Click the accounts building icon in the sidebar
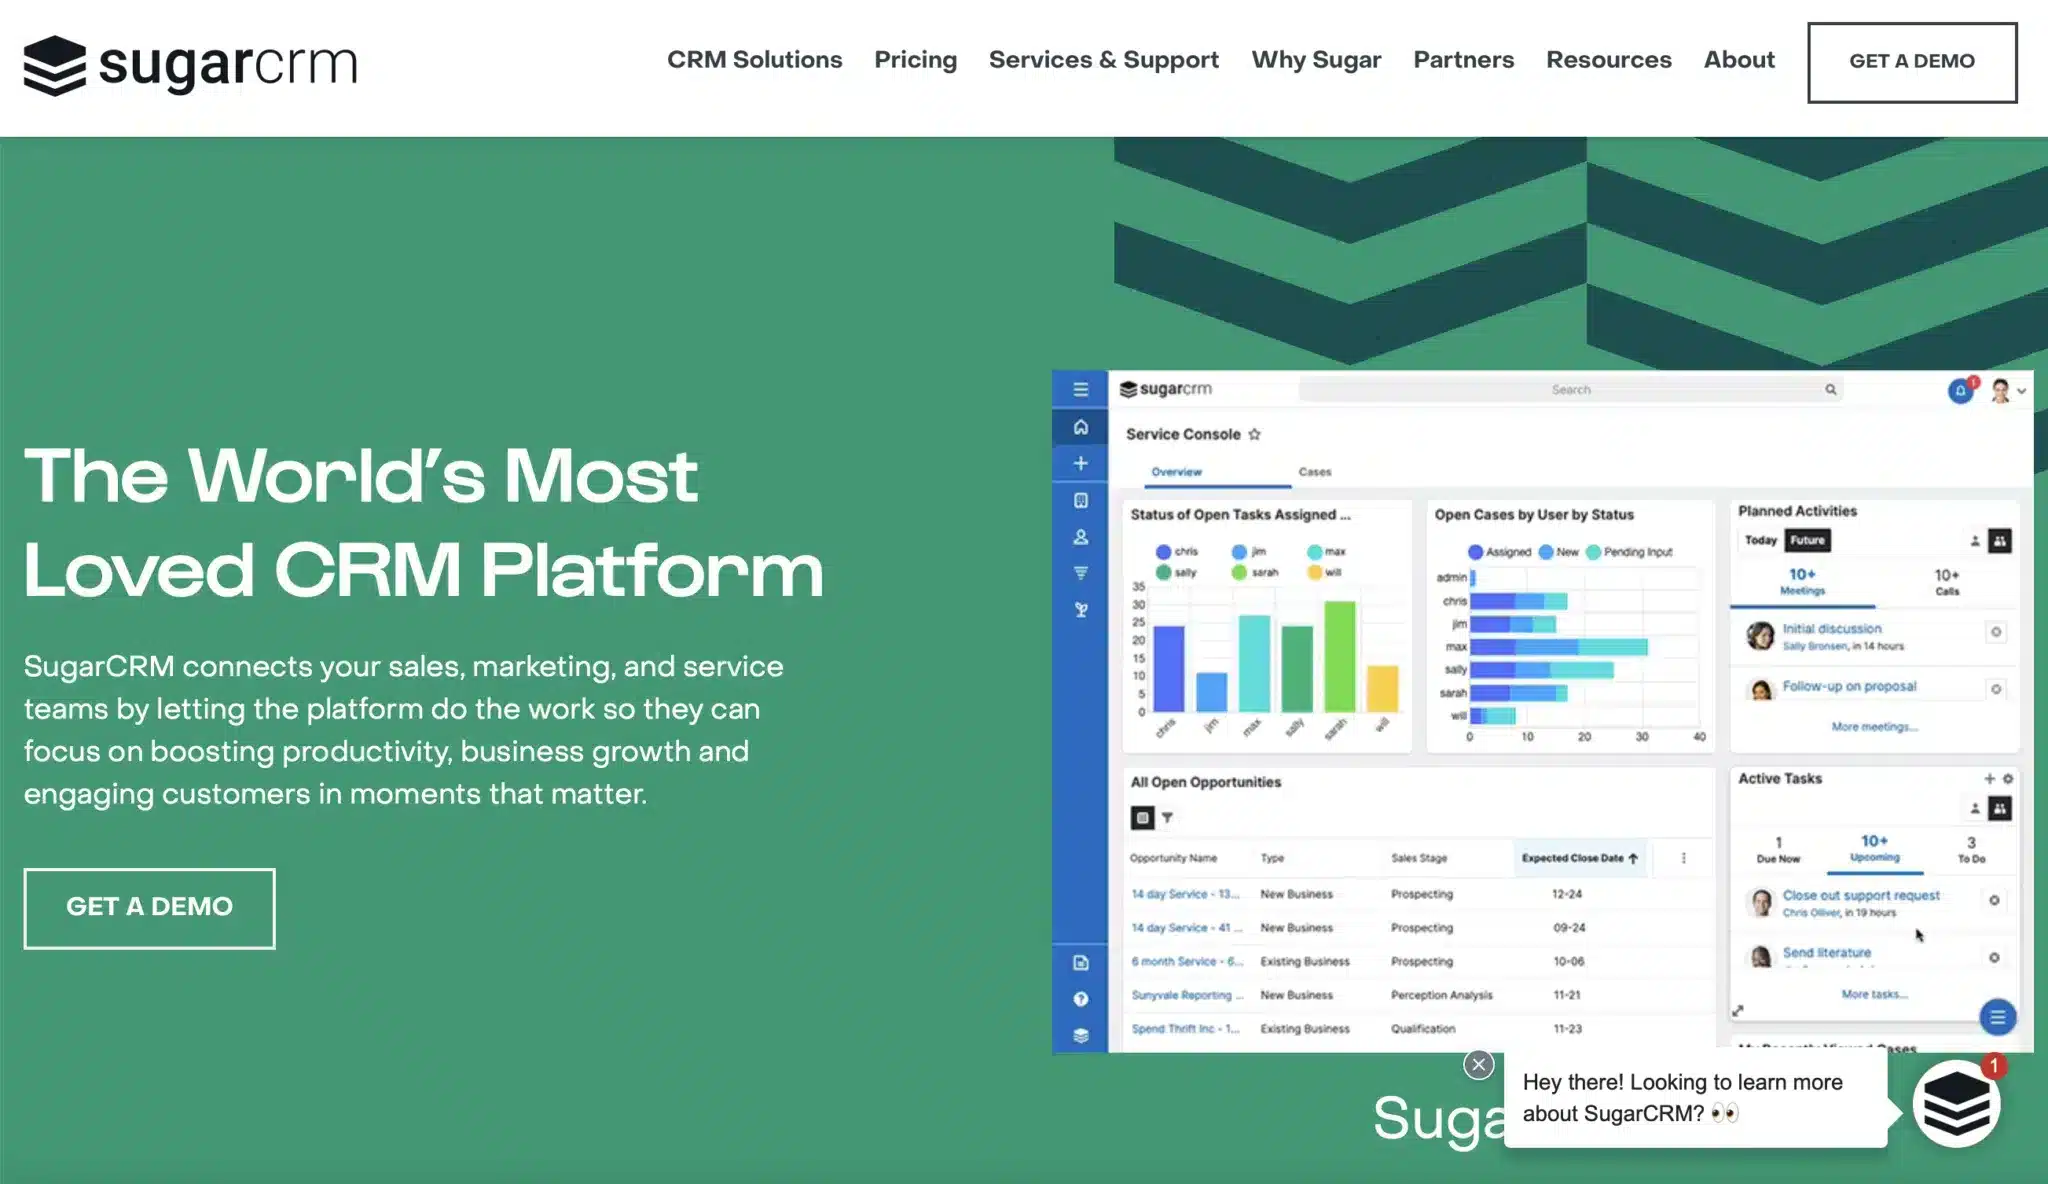2048x1184 pixels. [1080, 500]
